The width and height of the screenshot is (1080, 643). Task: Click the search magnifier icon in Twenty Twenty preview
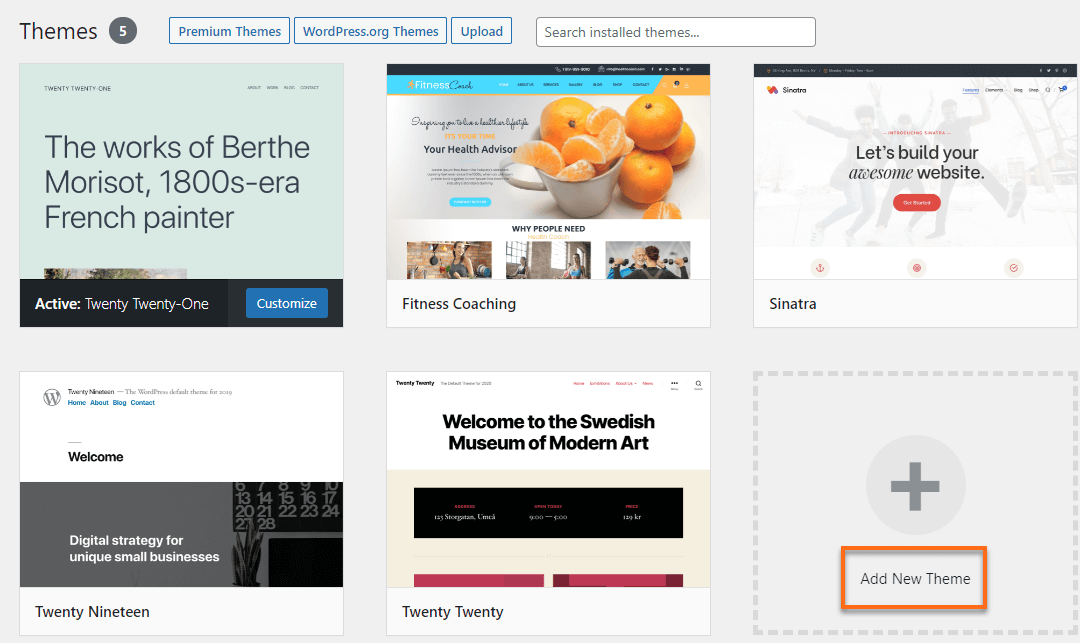(x=698, y=383)
